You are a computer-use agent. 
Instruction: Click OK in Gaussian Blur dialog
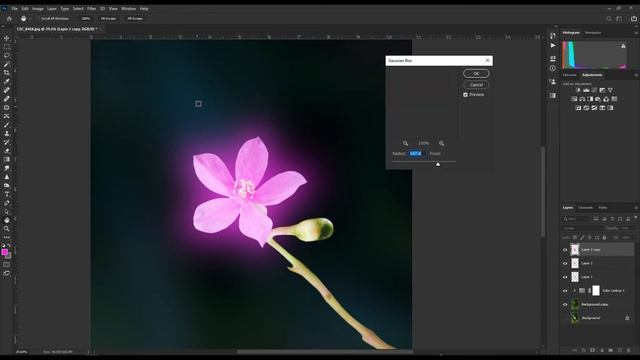pos(476,73)
